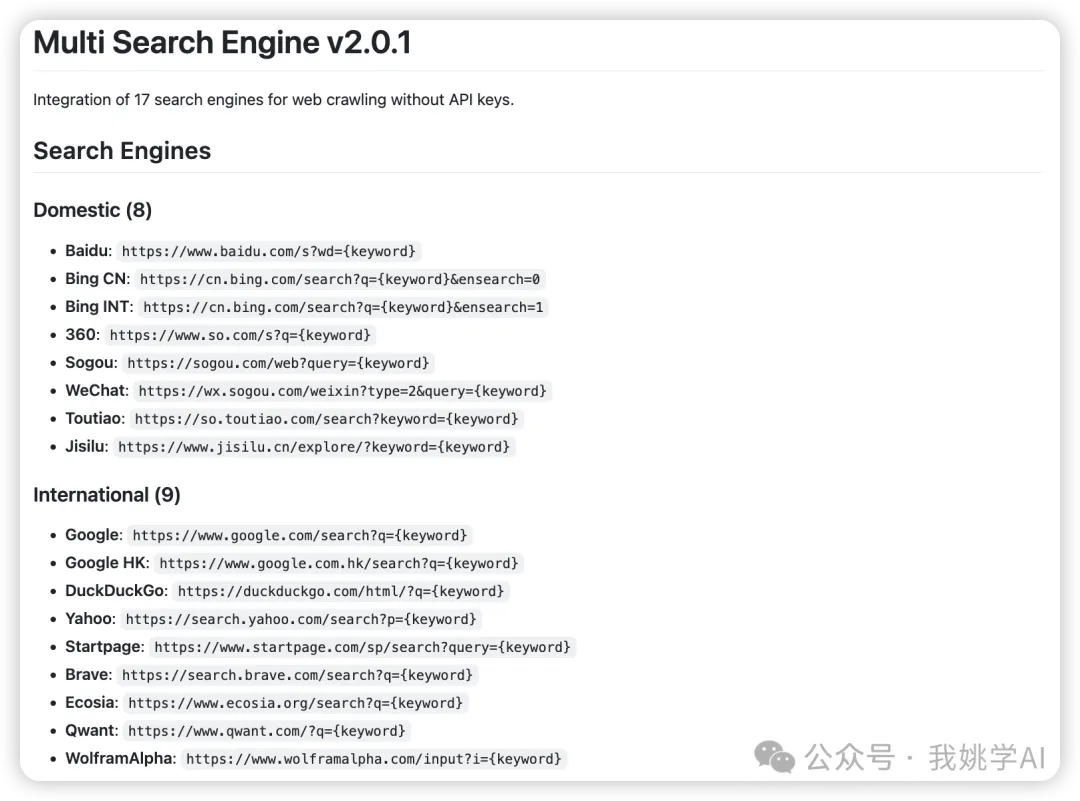Click the Ecosia search URL code
Image resolution: width=1080 pixels, height=801 pixels.
point(295,703)
